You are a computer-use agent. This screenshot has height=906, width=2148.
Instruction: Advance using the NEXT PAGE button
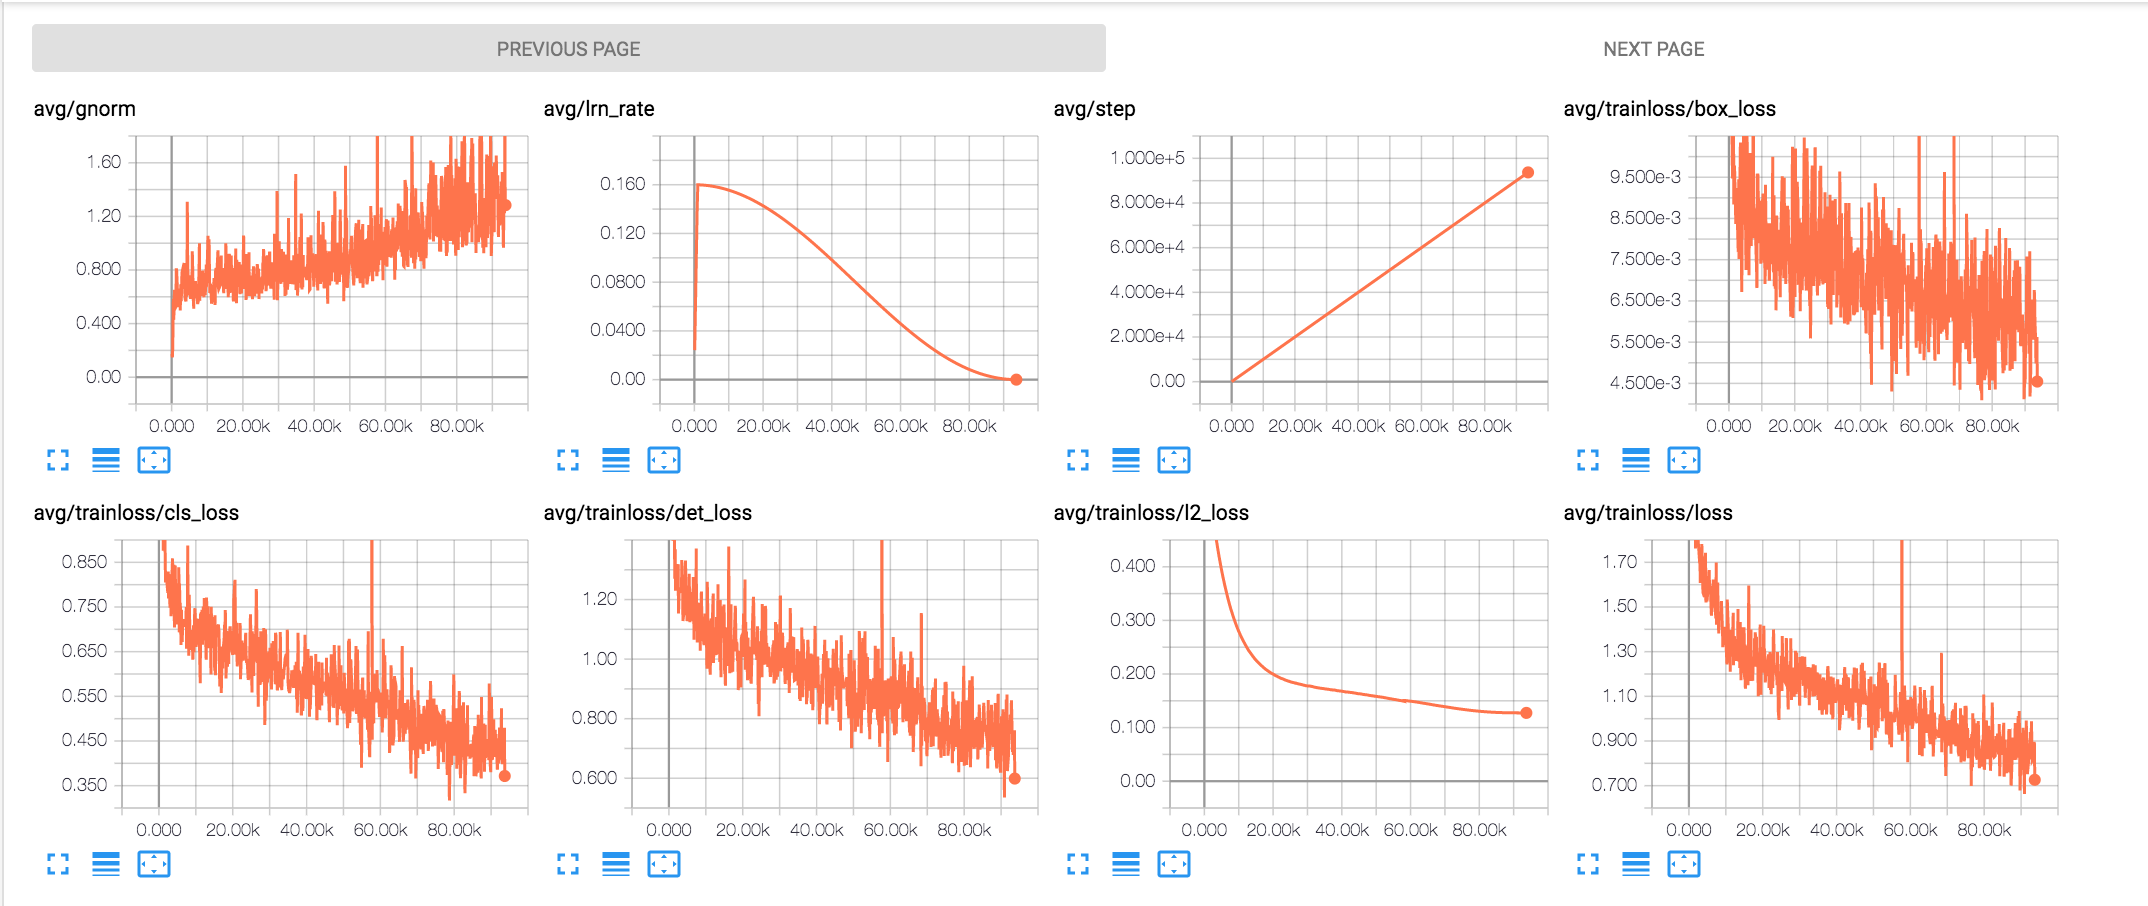coord(1654,47)
